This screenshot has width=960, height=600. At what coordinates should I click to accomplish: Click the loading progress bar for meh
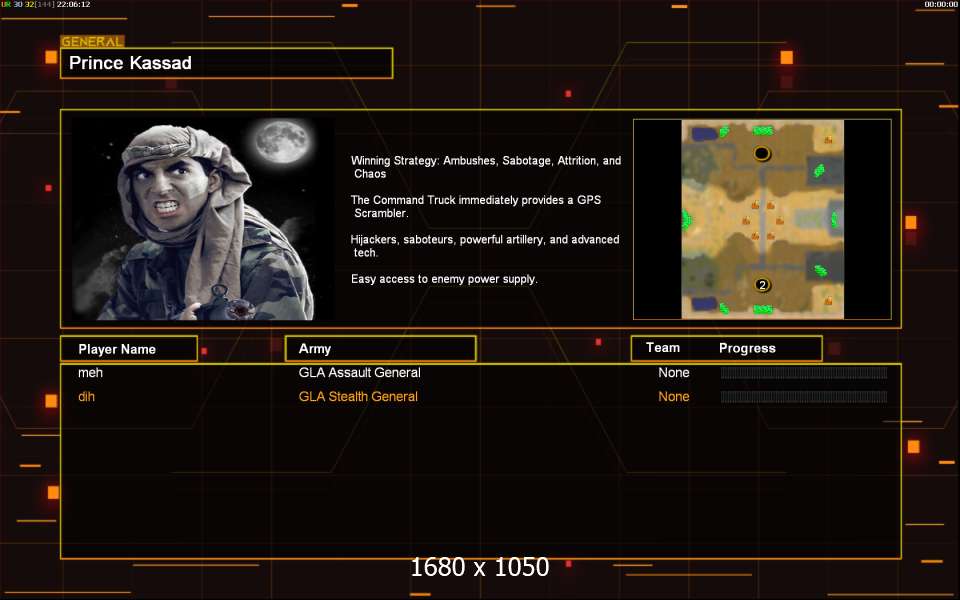click(804, 373)
